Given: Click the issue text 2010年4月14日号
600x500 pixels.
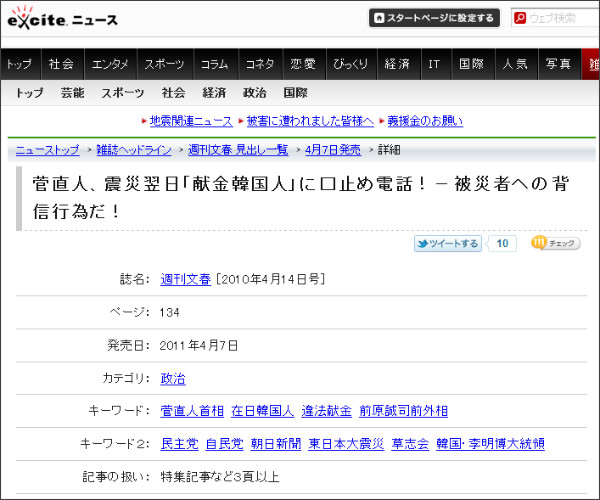Looking at the screenshot, I should click(270, 279).
